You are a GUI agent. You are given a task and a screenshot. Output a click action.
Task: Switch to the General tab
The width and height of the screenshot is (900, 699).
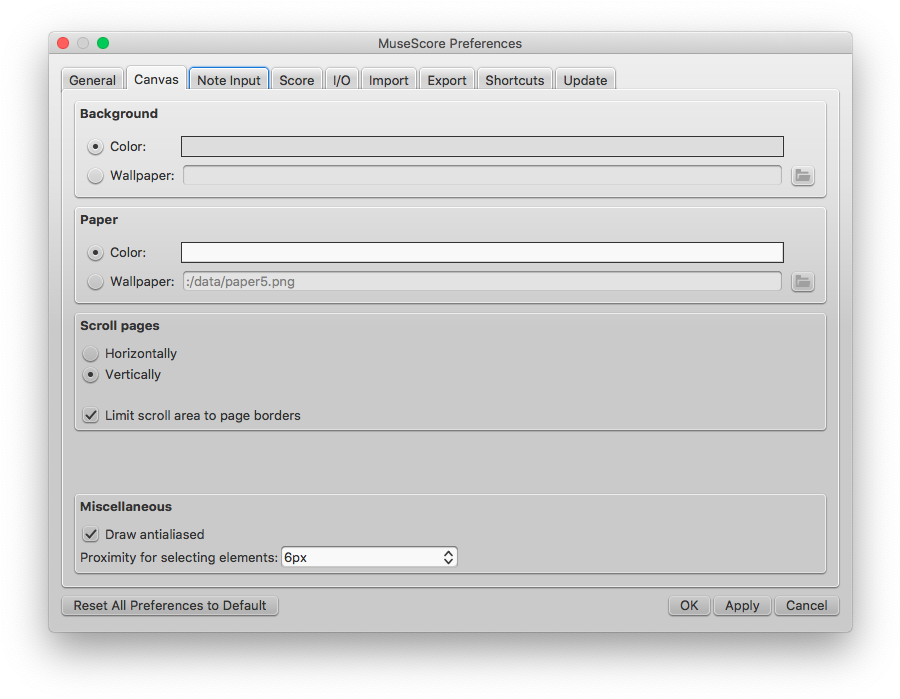[93, 79]
